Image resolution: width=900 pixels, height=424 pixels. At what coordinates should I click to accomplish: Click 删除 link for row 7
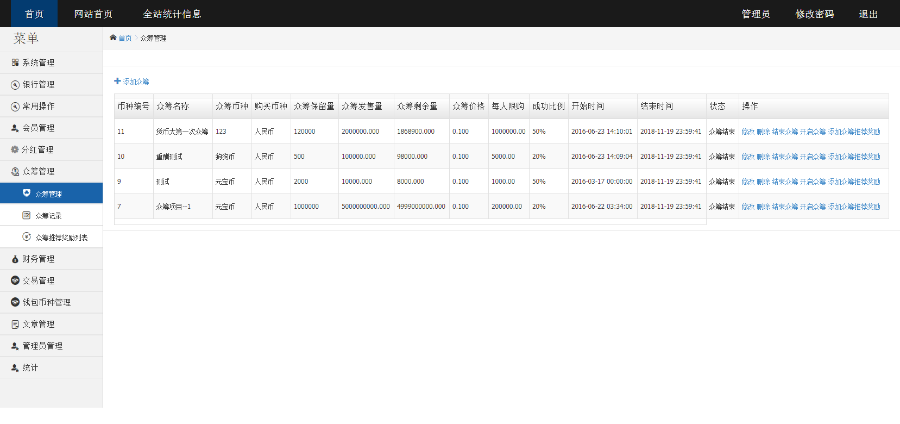pyautogui.click(x=763, y=207)
